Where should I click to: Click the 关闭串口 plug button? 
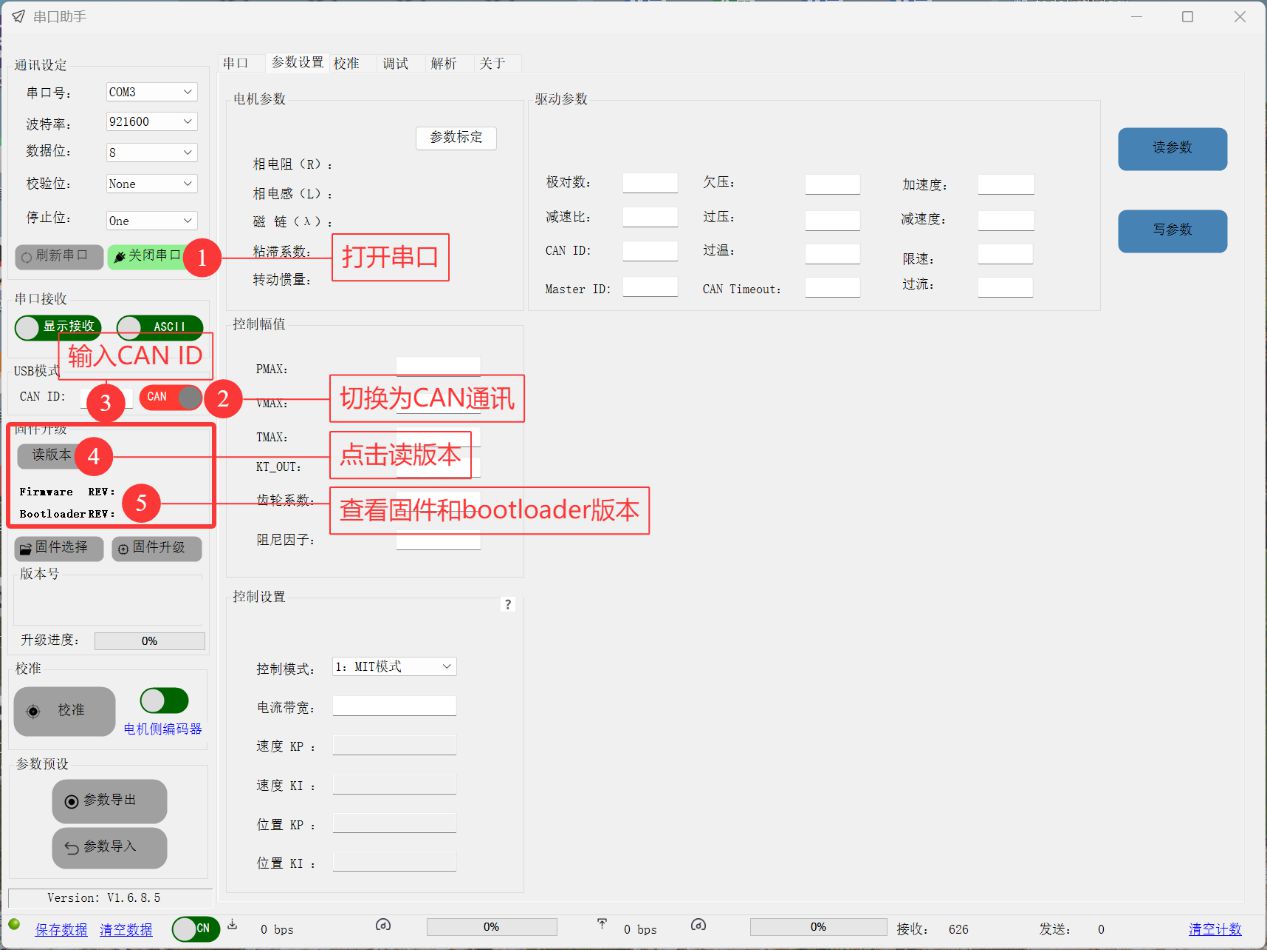[147, 256]
